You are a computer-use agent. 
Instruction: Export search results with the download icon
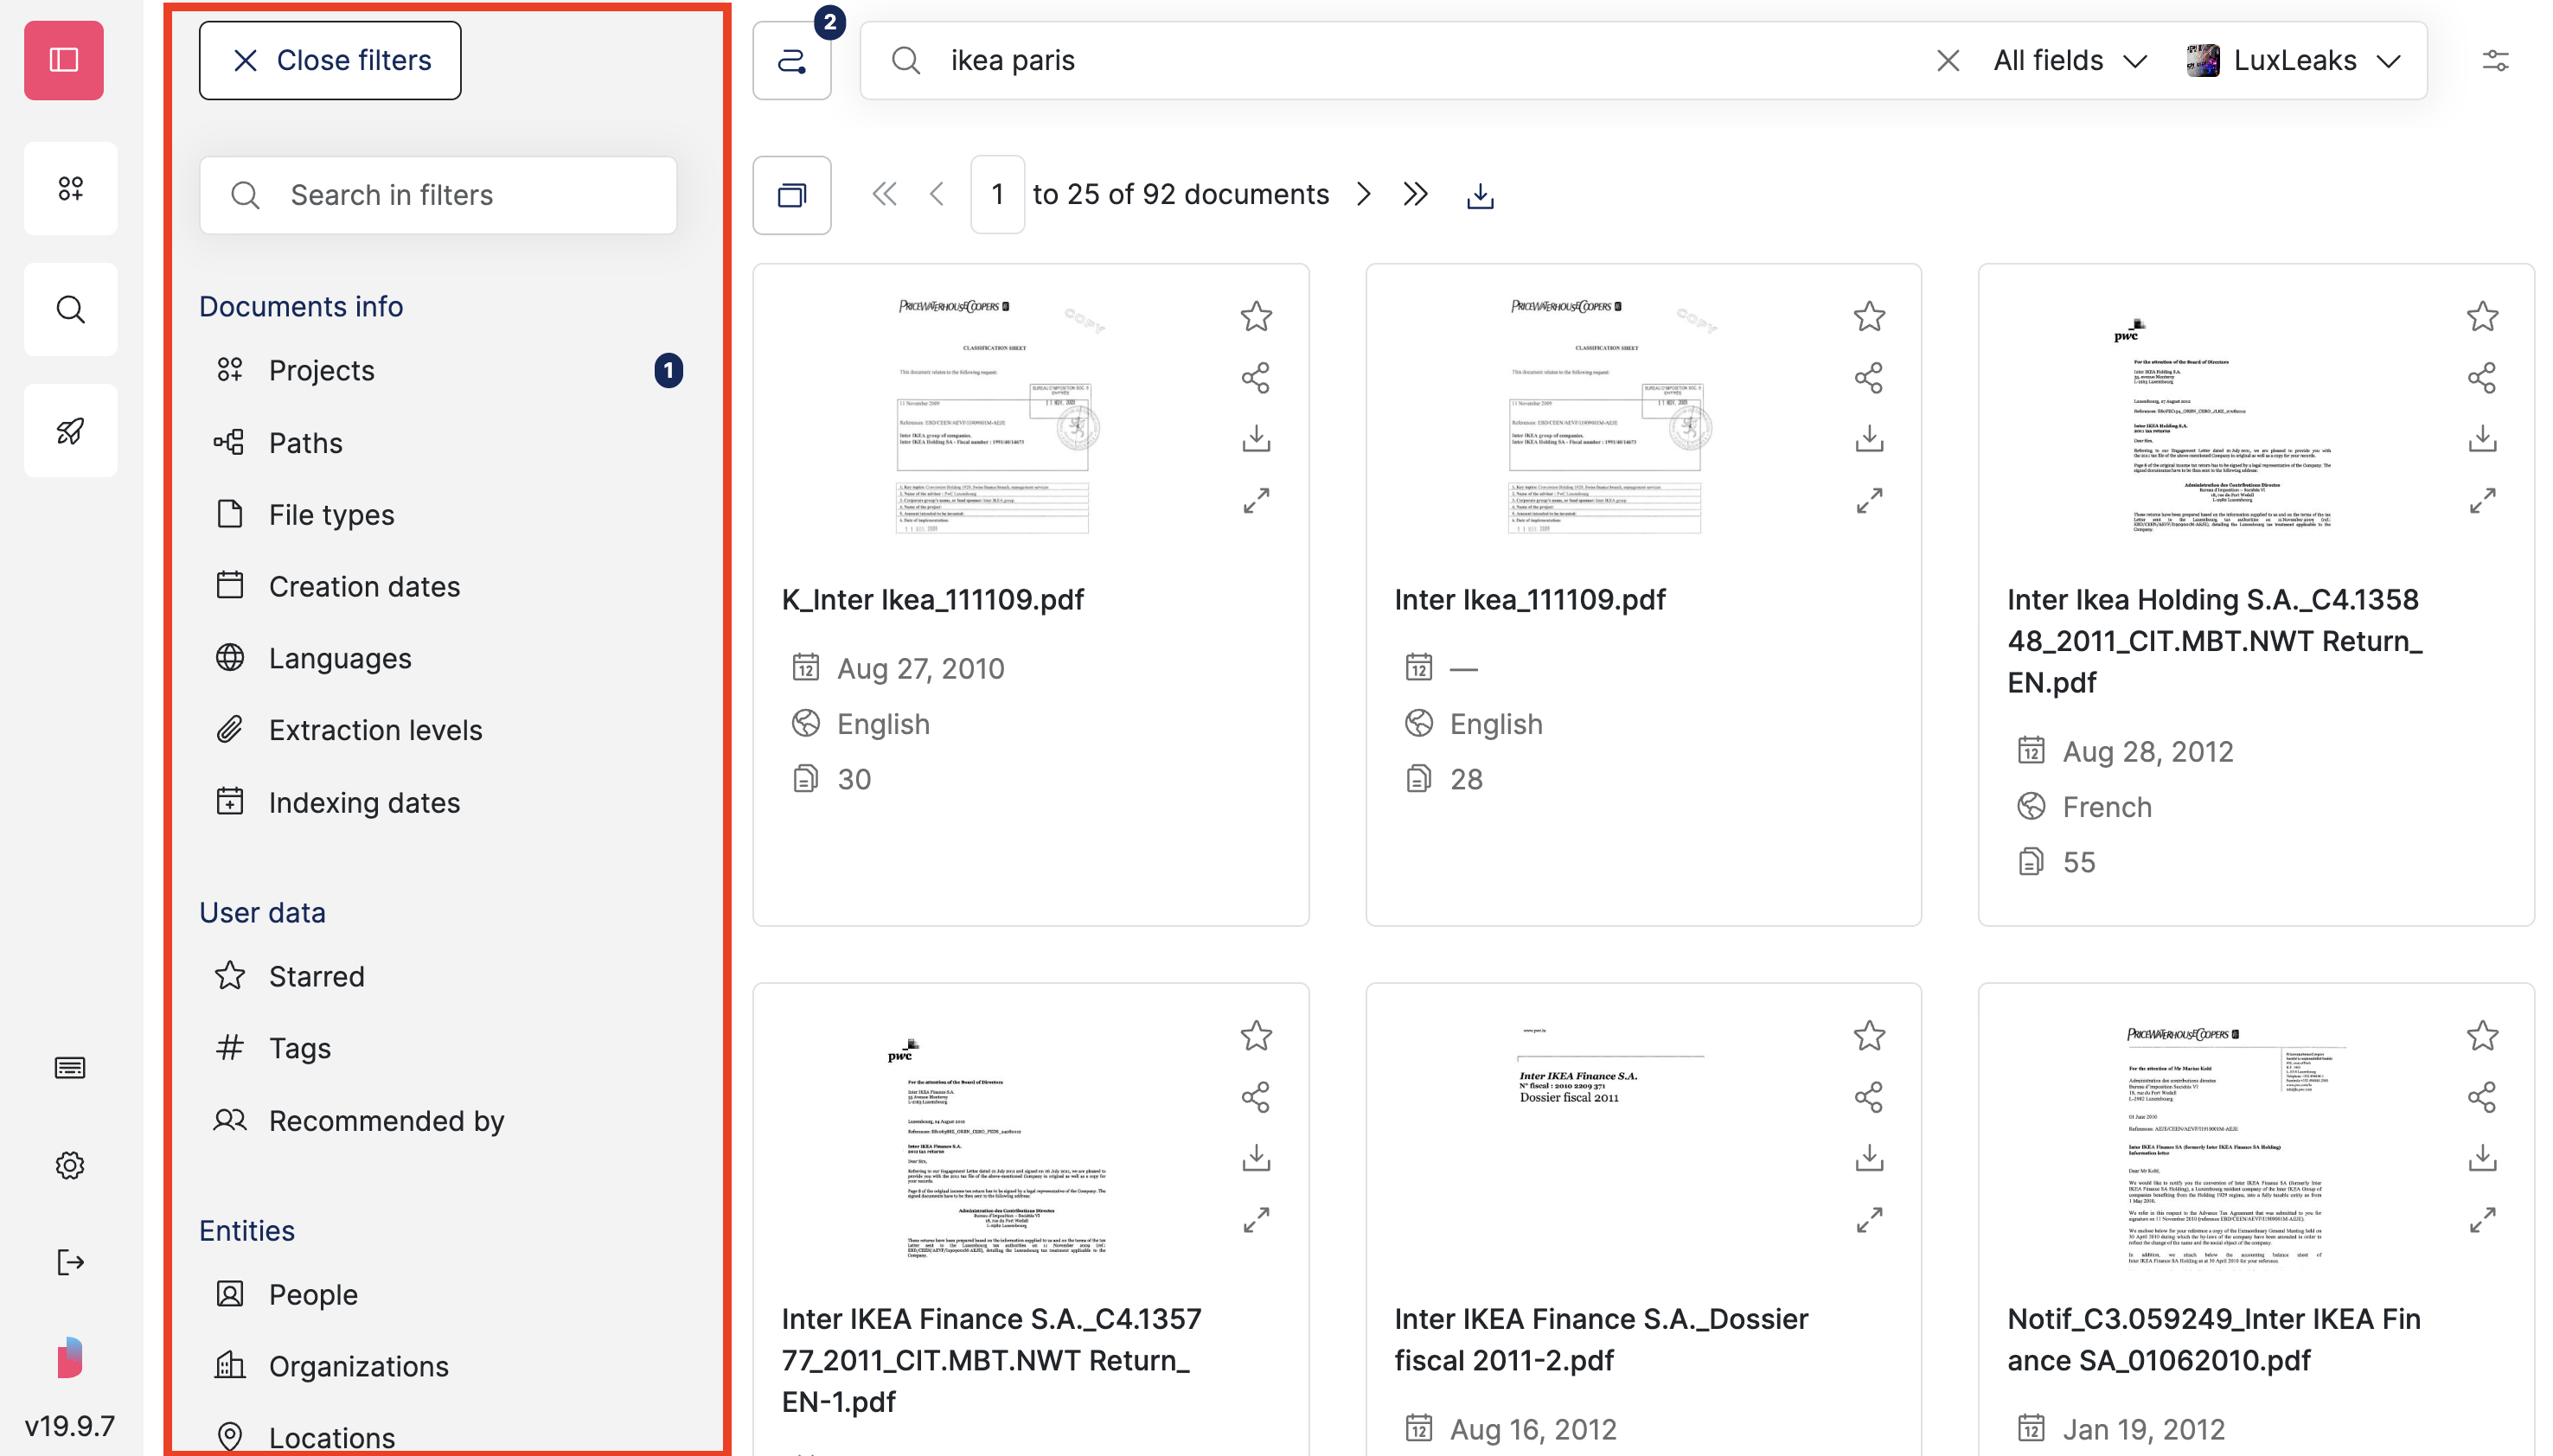(x=1480, y=194)
